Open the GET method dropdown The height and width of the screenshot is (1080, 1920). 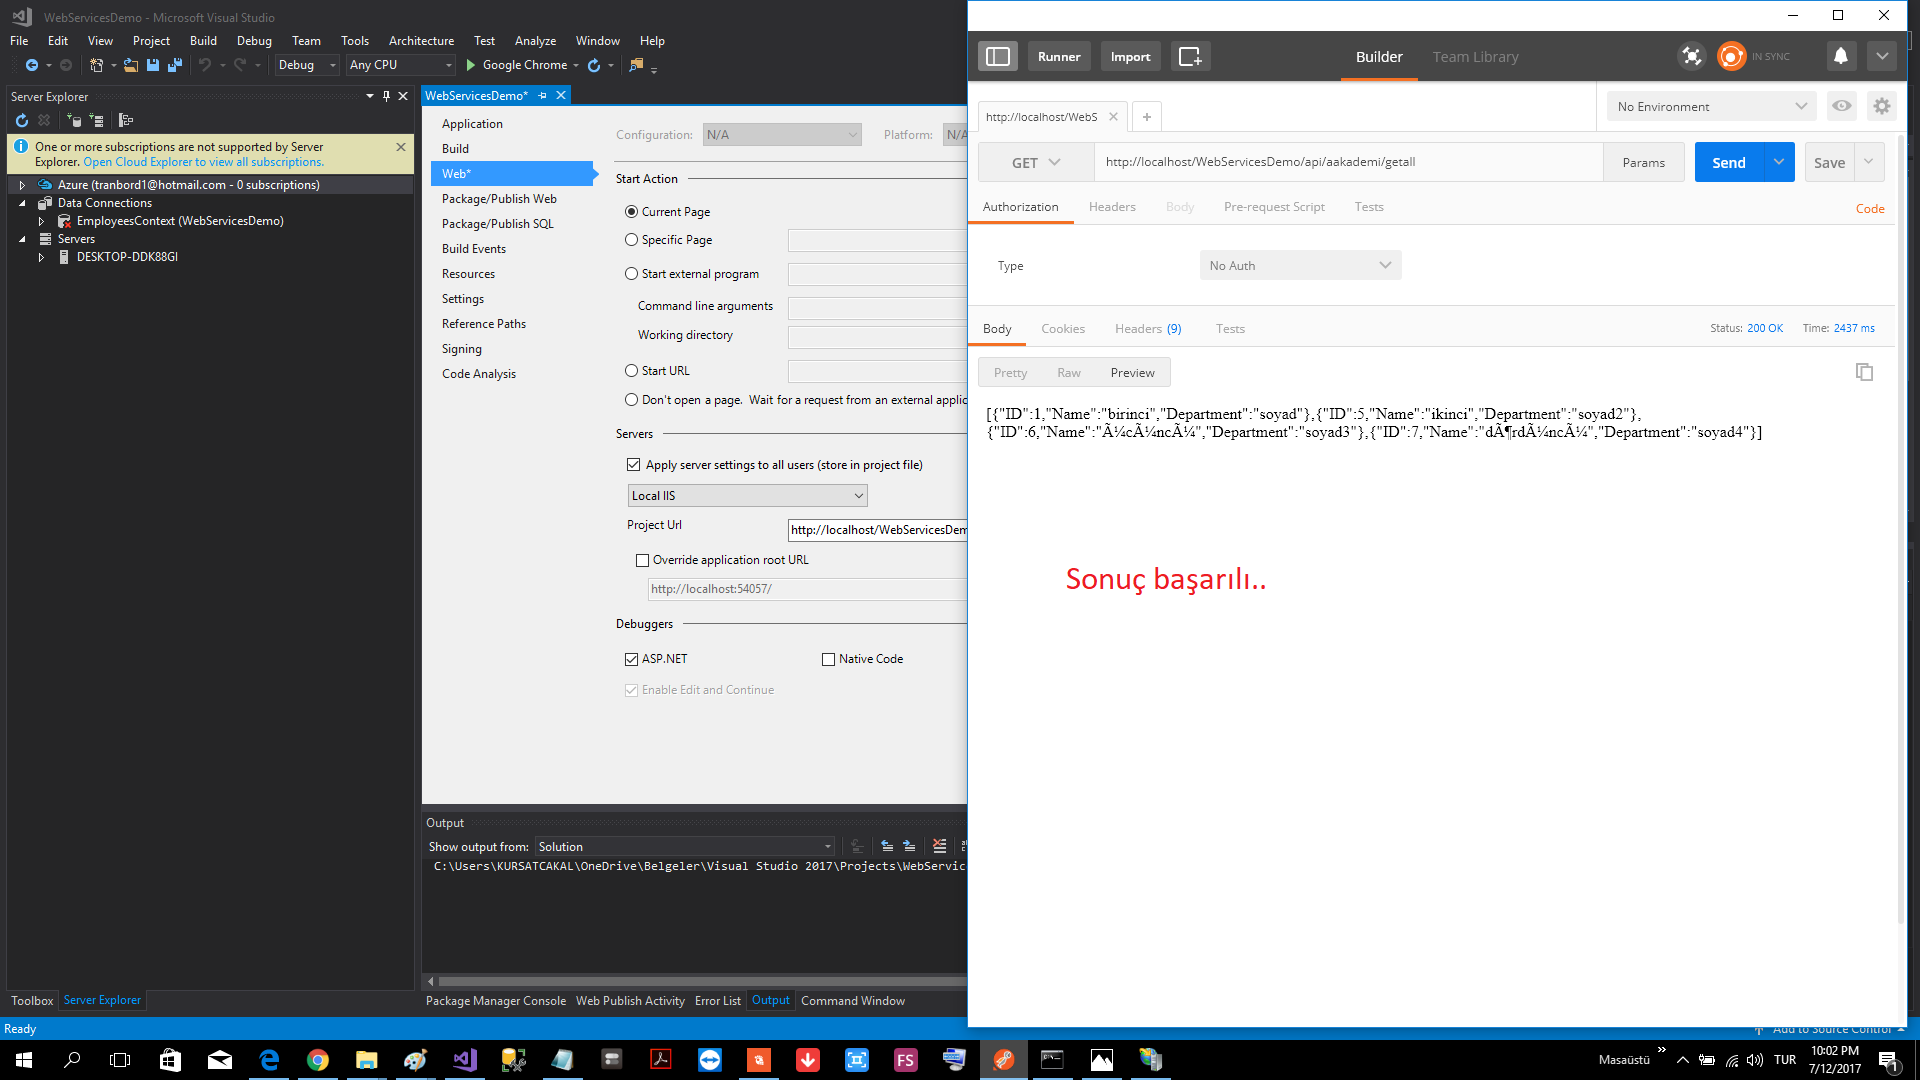(1035, 162)
